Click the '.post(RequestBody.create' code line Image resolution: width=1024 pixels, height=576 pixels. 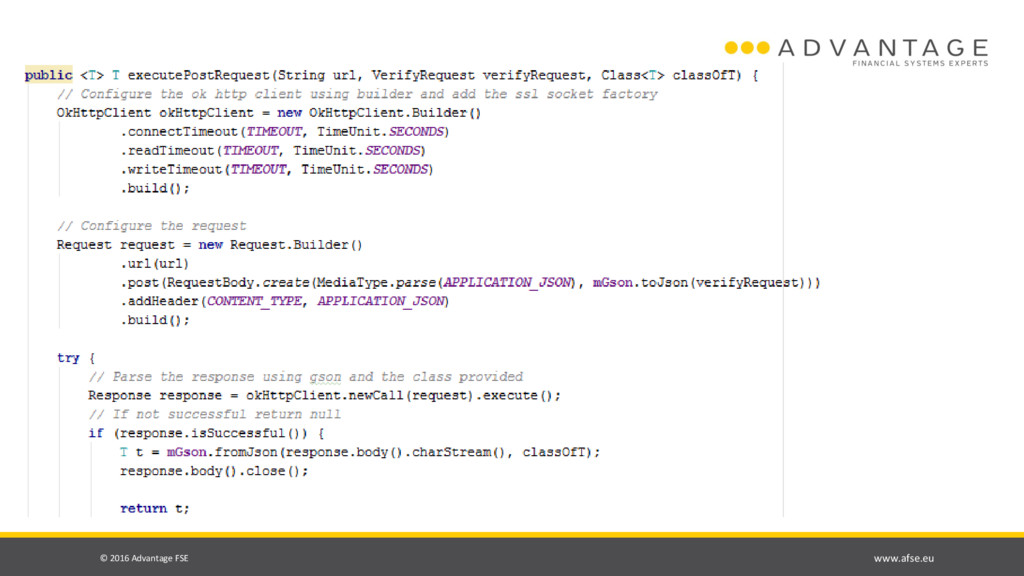coord(470,283)
